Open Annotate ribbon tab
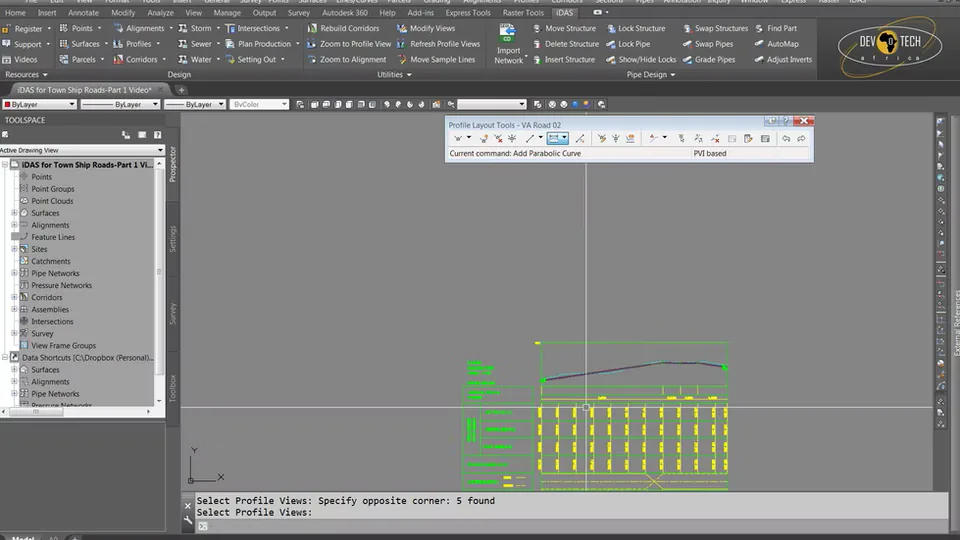Image resolution: width=960 pixels, height=540 pixels. (x=83, y=12)
